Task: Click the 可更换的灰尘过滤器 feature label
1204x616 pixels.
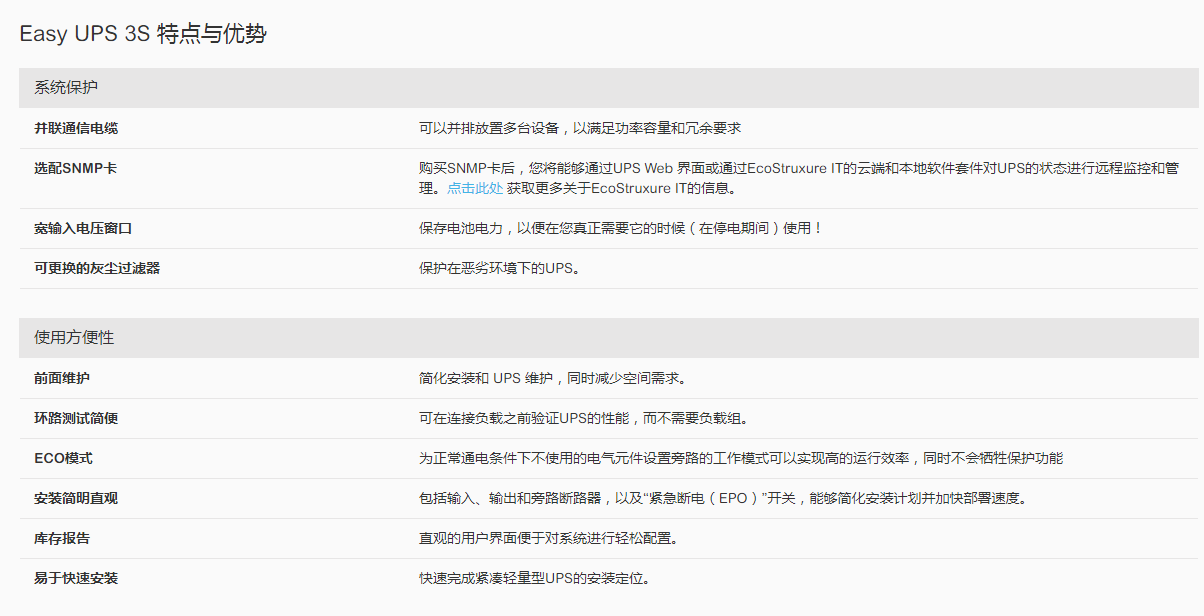Action: point(97,268)
